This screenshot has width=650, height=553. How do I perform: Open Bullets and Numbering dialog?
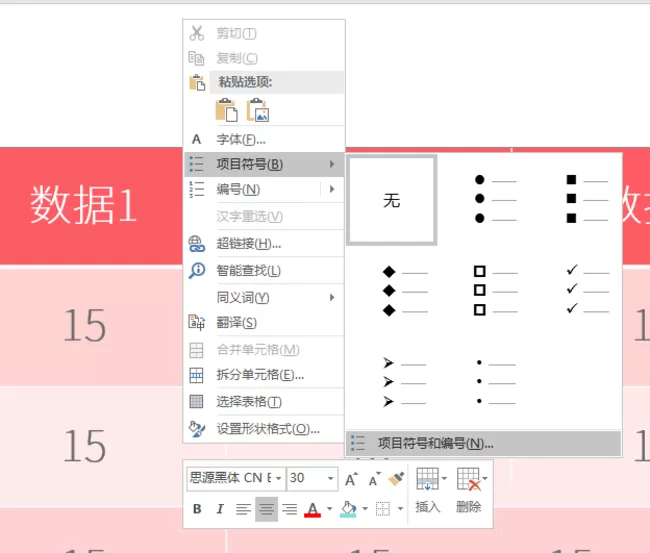[x=483, y=443]
